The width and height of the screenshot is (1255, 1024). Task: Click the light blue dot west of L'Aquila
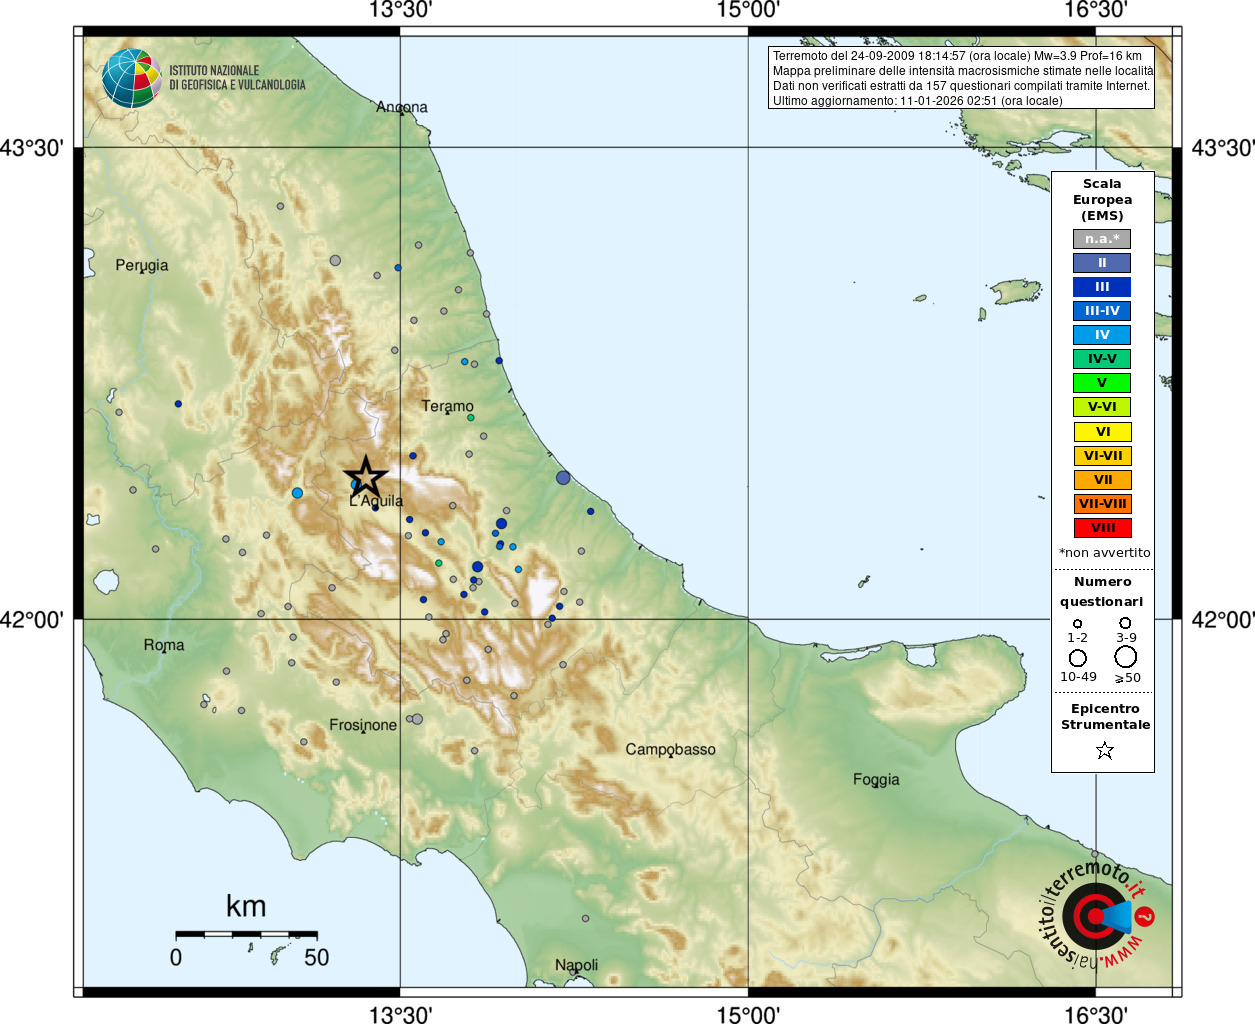297,493
